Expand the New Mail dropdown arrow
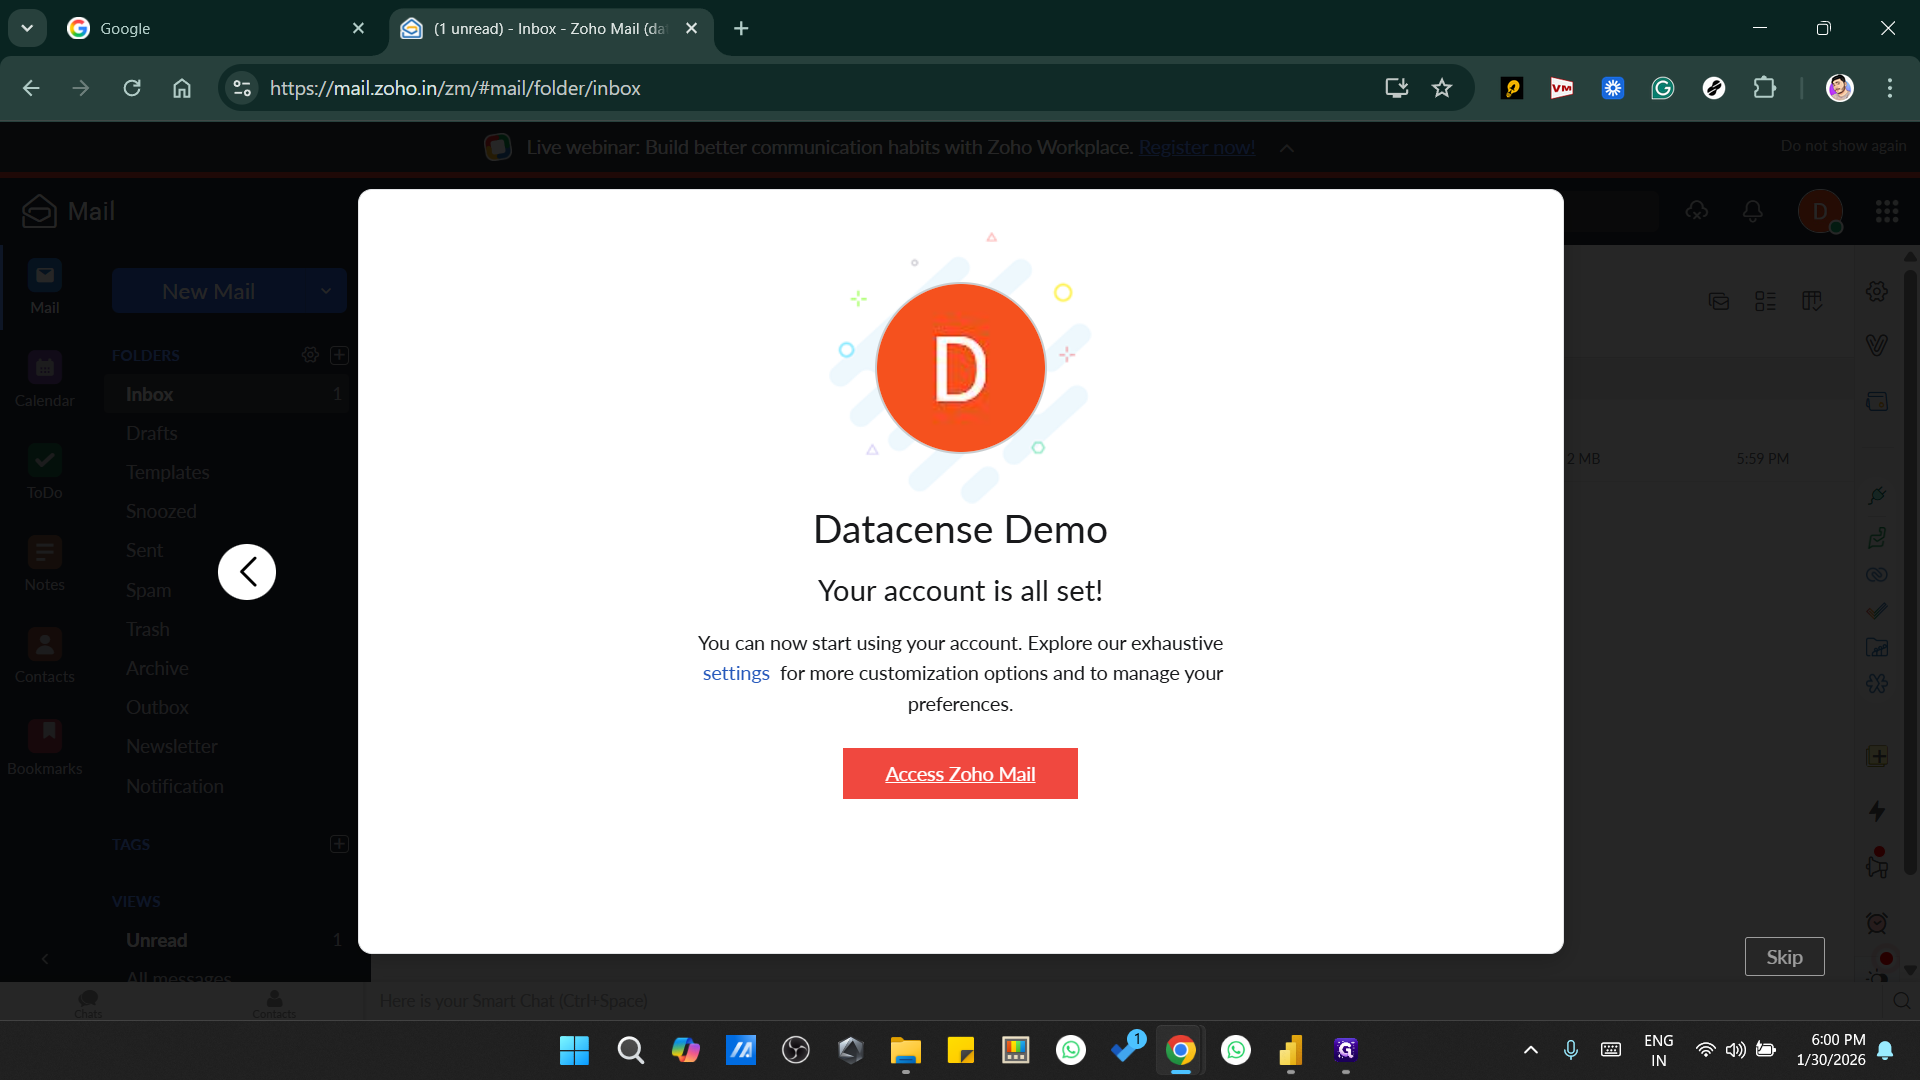 pyautogui.click(x=326, y=291)
